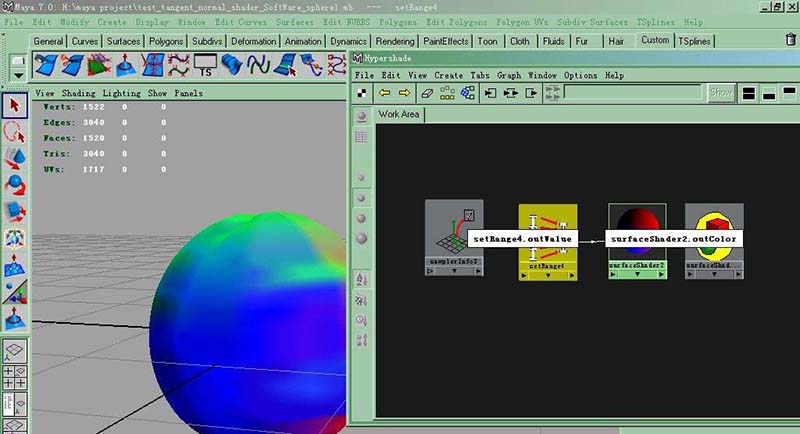Viewport: 800px width, 434px height.
Task: Click the red-and-green curves shelf icon
Action: coord(179,66)
